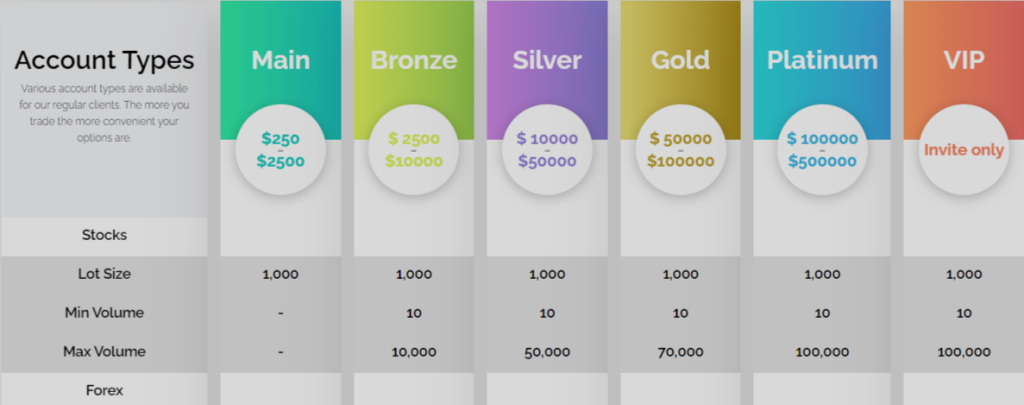Select the Main account type header
Screen dimensions: 1024x405
tap(280, 60)
